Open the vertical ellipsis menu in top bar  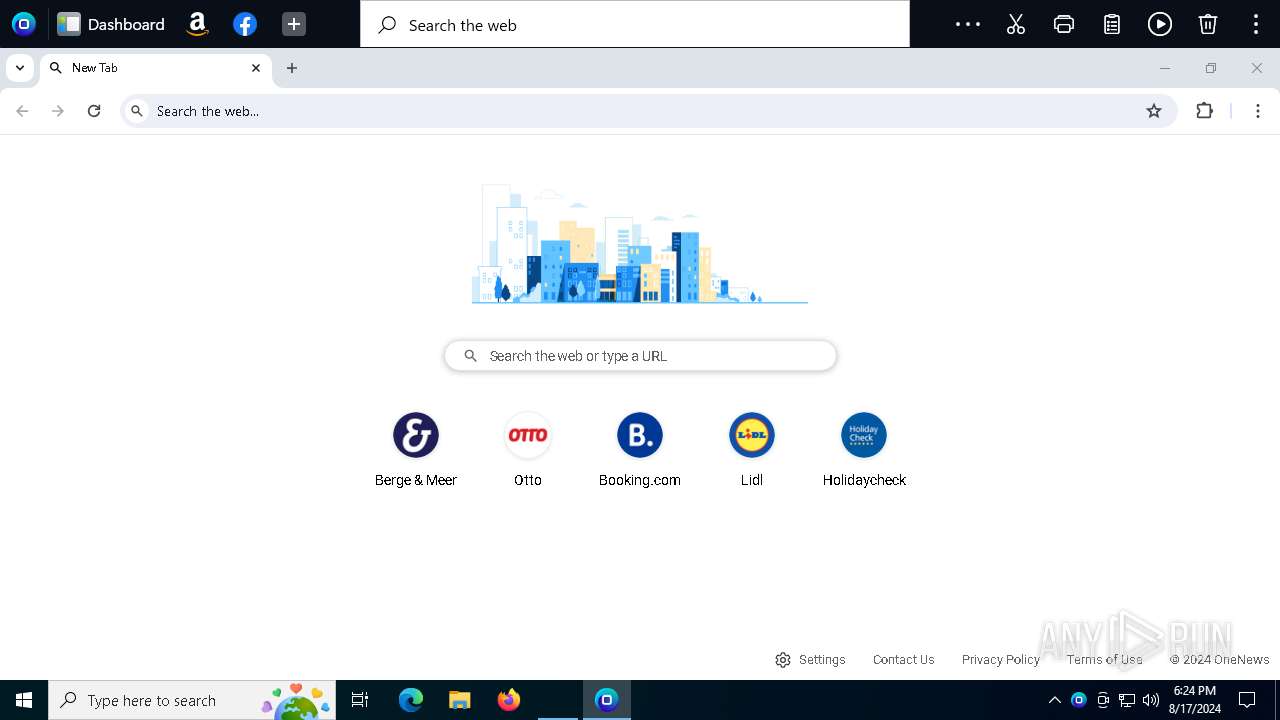[1256, 24]
